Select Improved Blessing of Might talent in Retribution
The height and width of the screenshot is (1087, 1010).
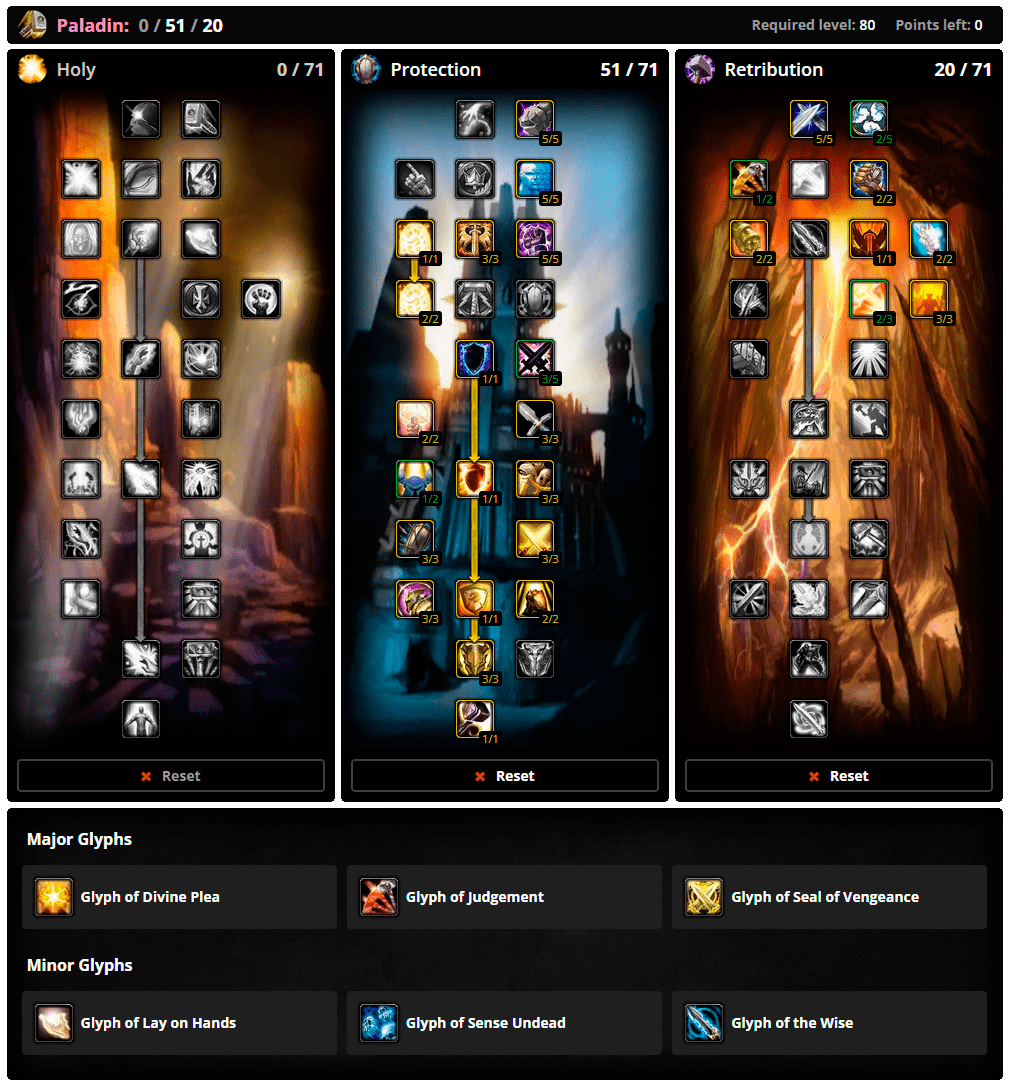click(869, 179)
